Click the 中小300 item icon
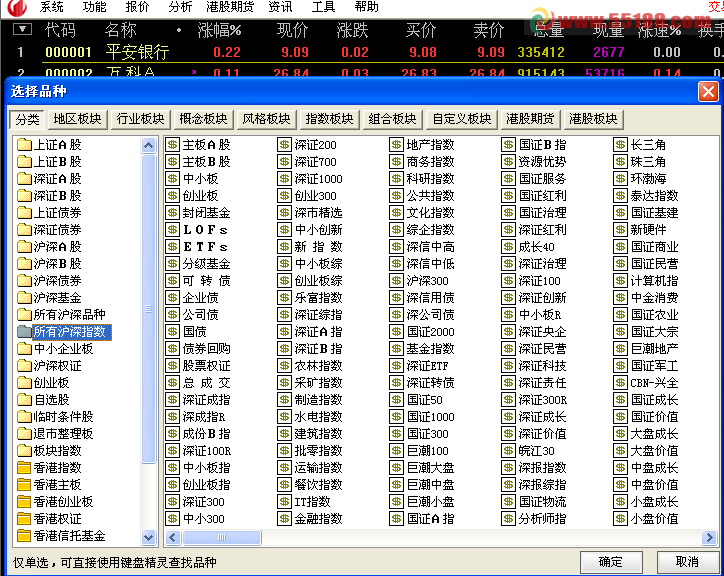The image size is (724, 576). pos(172,519)
